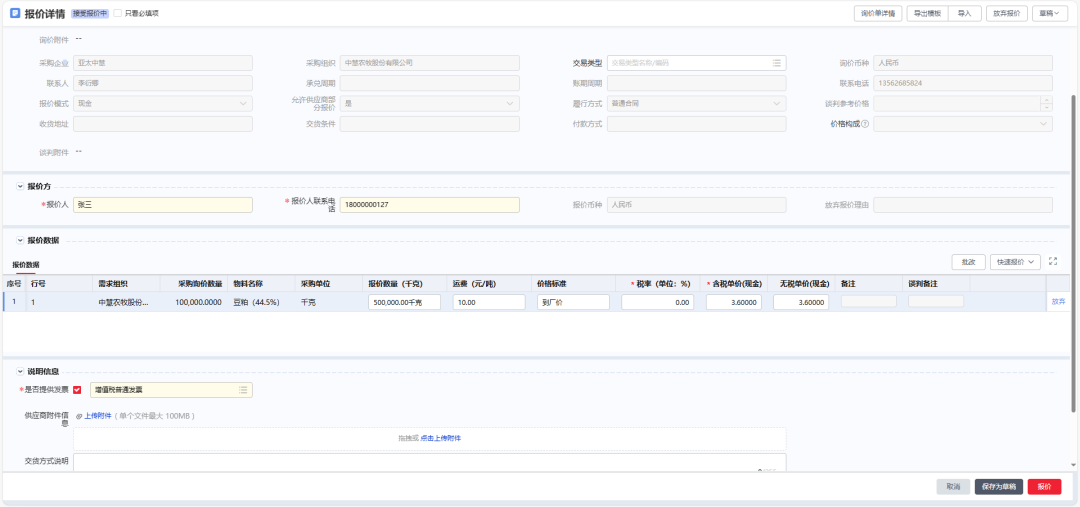The image size is (1080, 507).
Task: Click the 放弃 link in row 1
Action: tap(1058, 302)
